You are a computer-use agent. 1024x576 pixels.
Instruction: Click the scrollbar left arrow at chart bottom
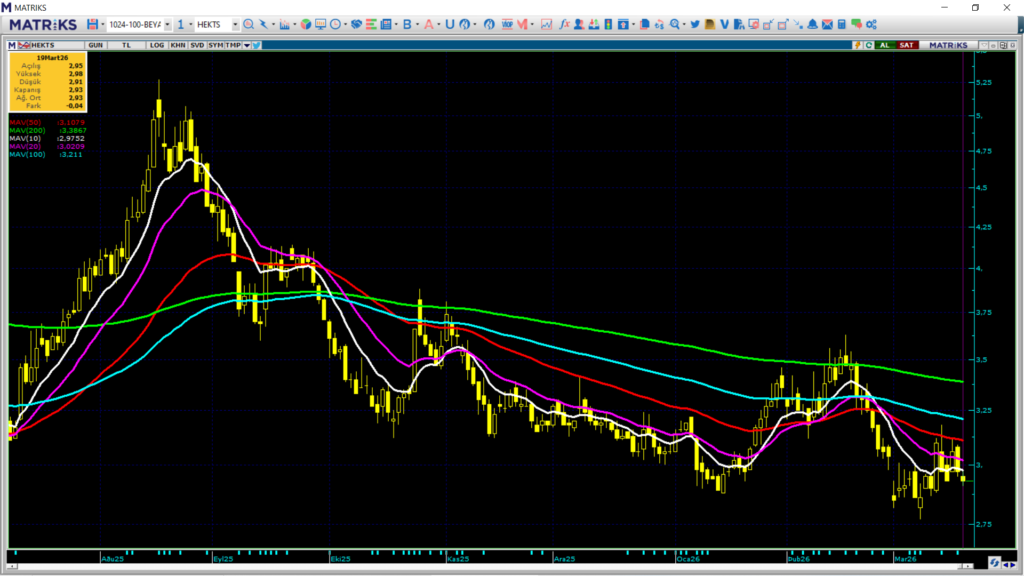click(x=12, y=566)
